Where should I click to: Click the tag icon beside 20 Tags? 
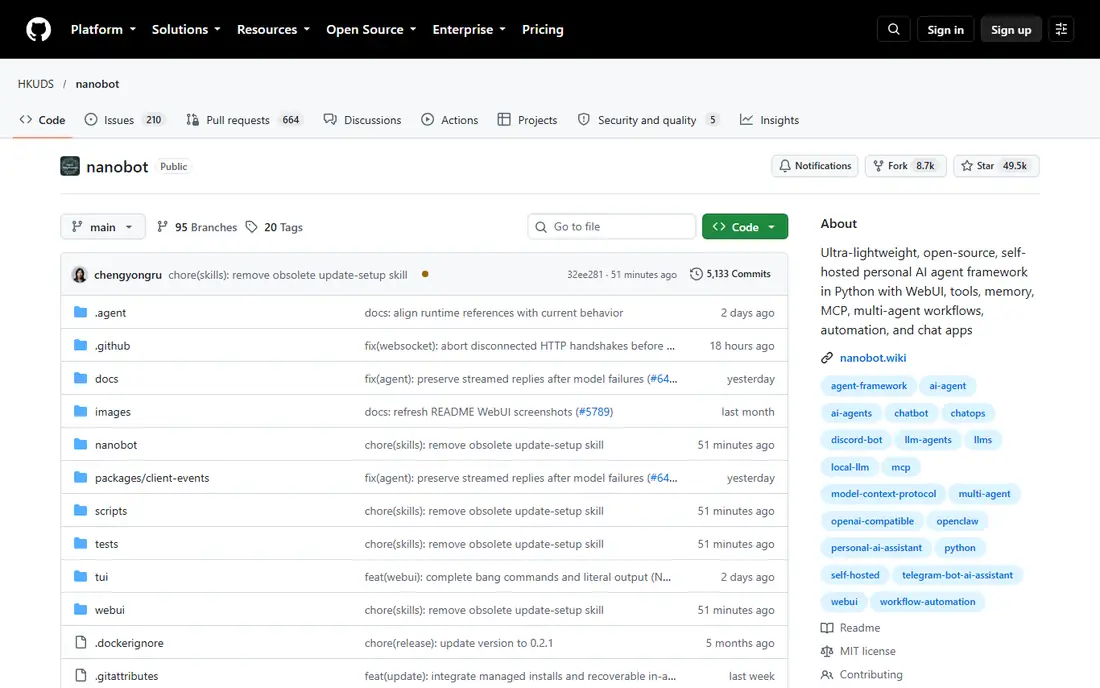(x=252, y=227)
